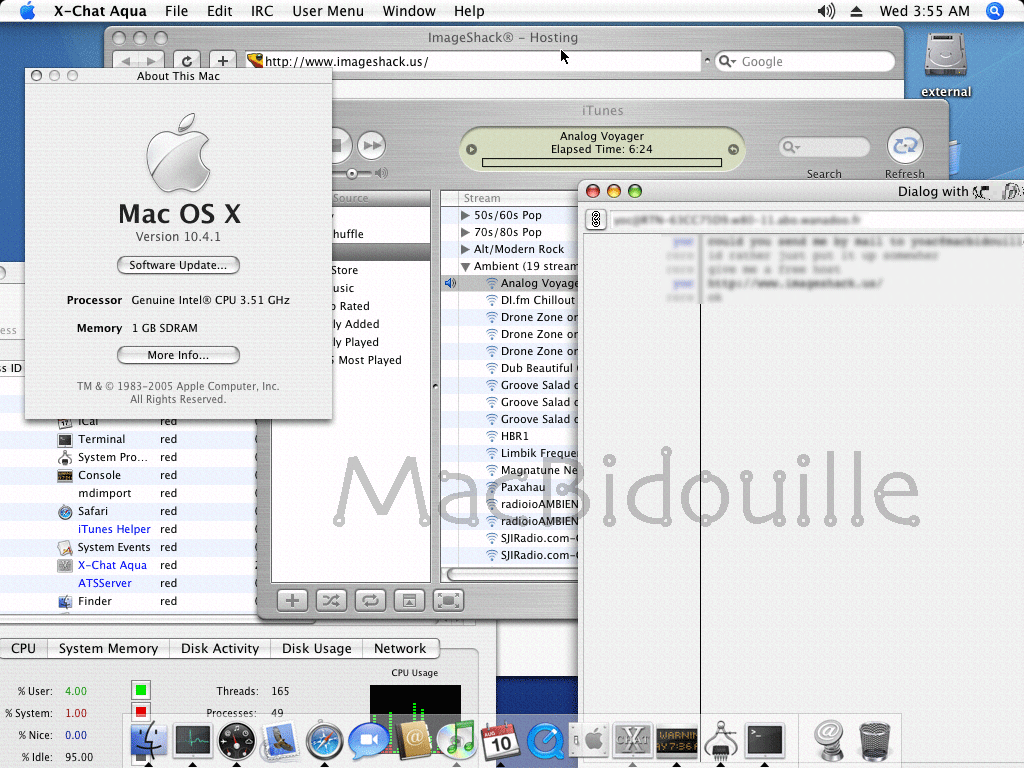Click iTunes music note Dock icon

(x=456, y=741)
